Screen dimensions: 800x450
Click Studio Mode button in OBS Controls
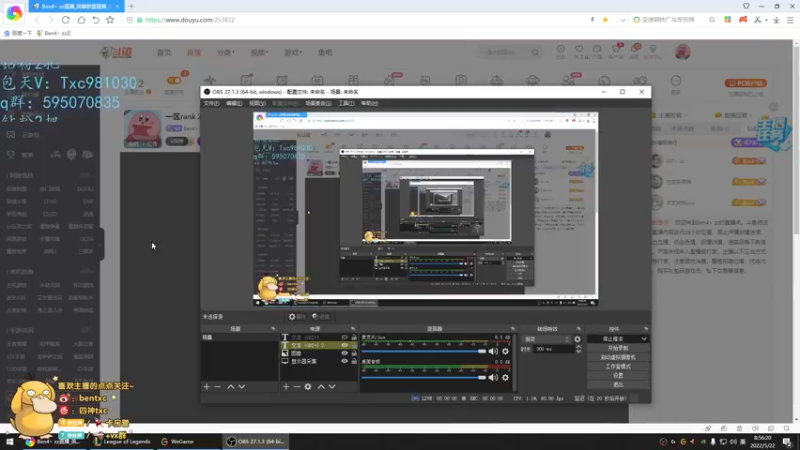(618, 366)
